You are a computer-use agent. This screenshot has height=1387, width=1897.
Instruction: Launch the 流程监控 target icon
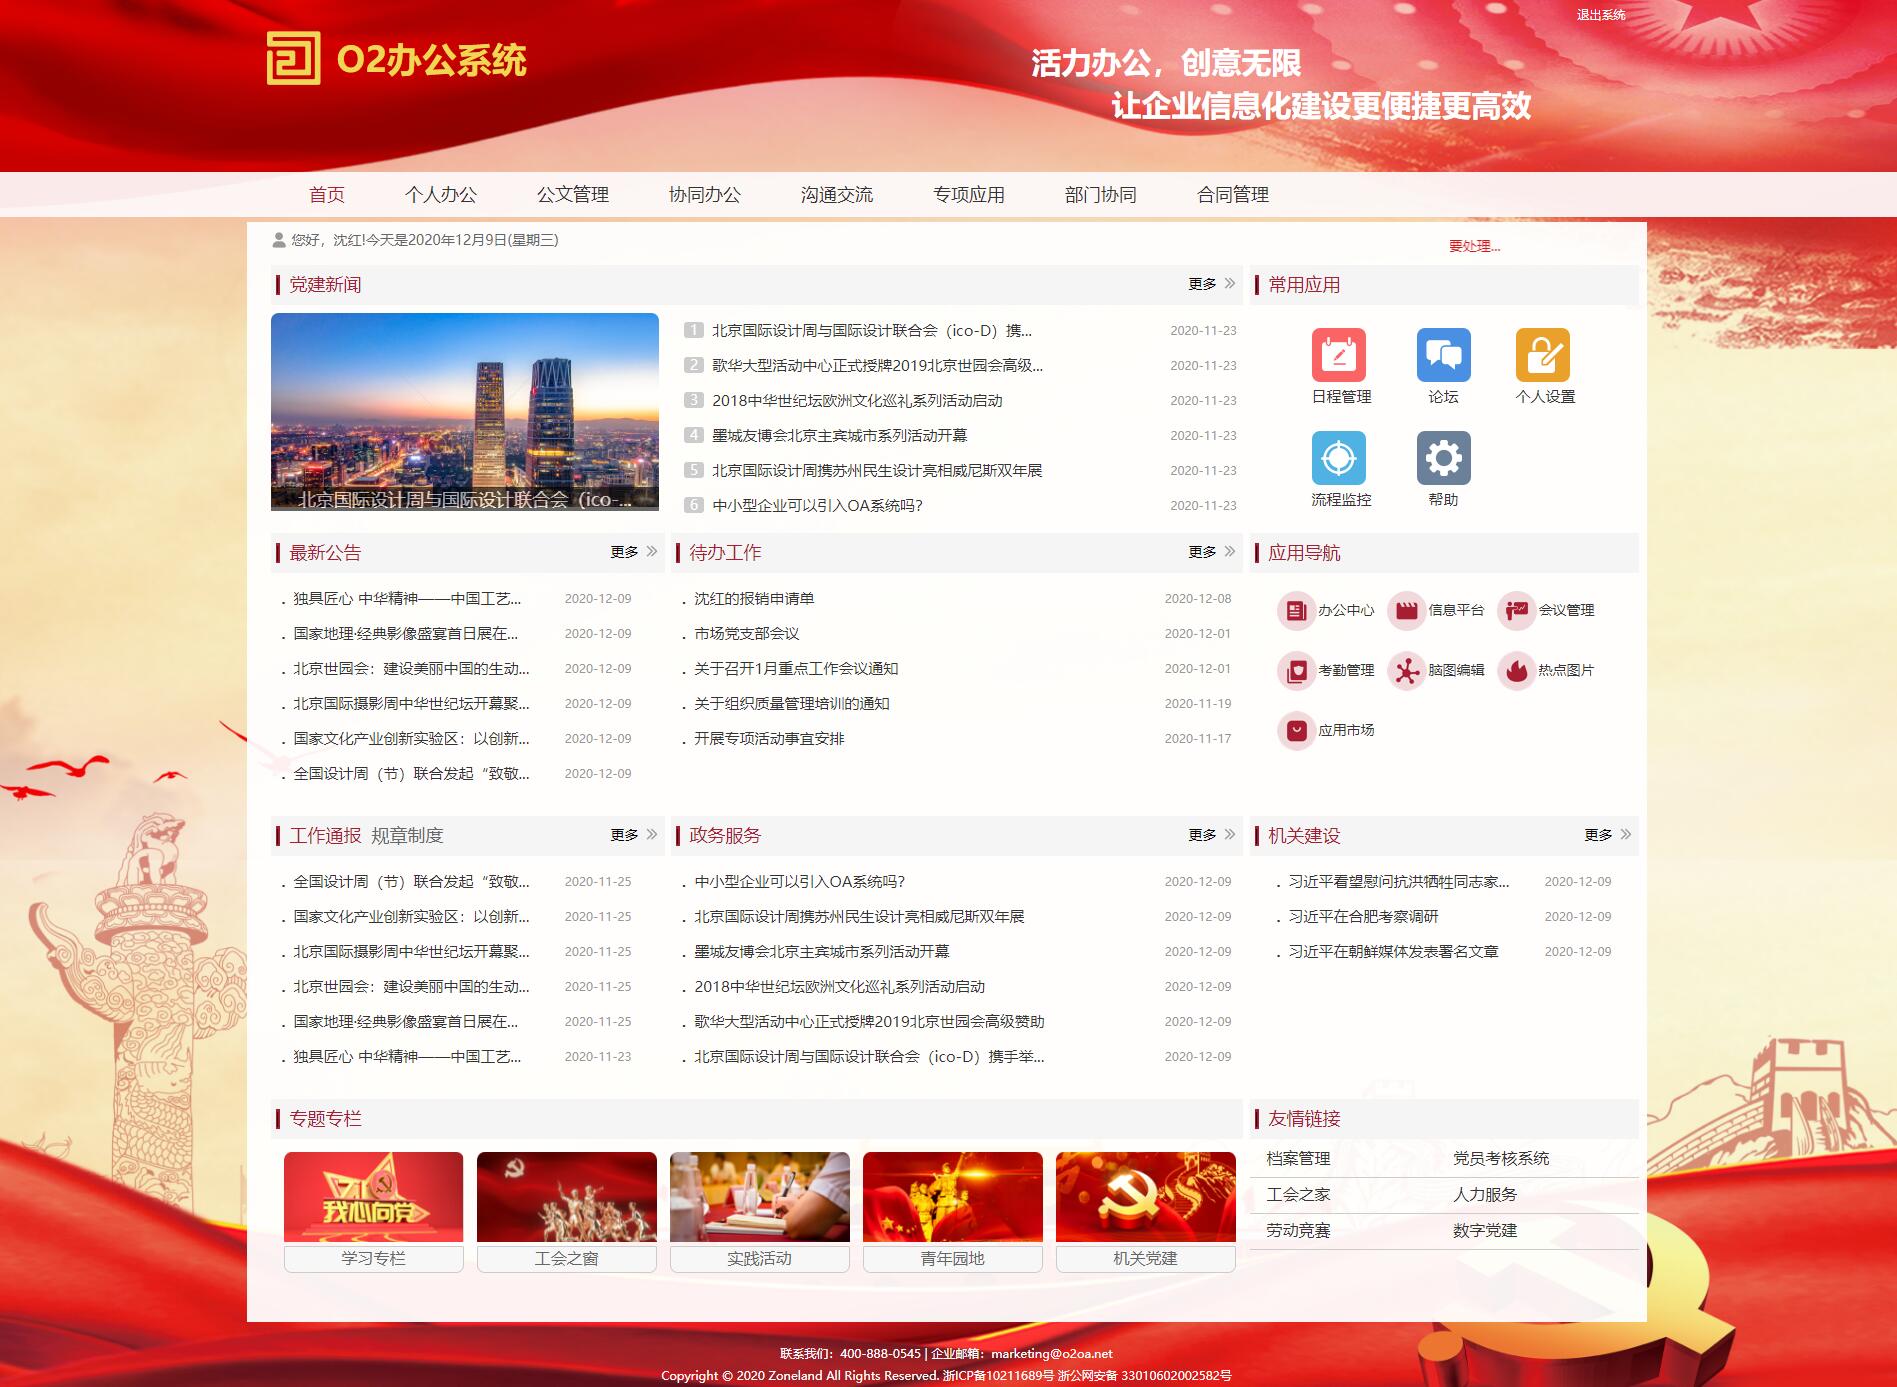[x=1338, y=458]
